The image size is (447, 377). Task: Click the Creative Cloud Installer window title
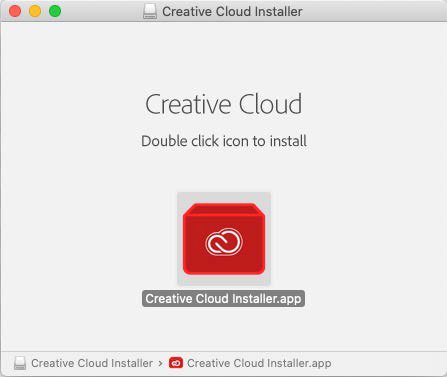pyautogui.click(x=232, y=12)
